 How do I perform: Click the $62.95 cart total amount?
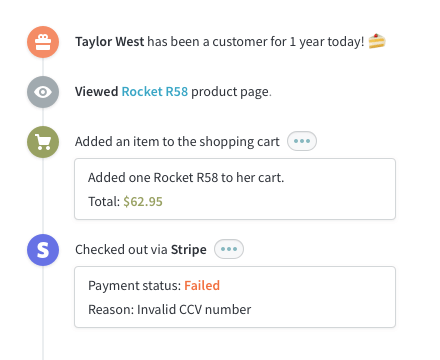point(143,202)
